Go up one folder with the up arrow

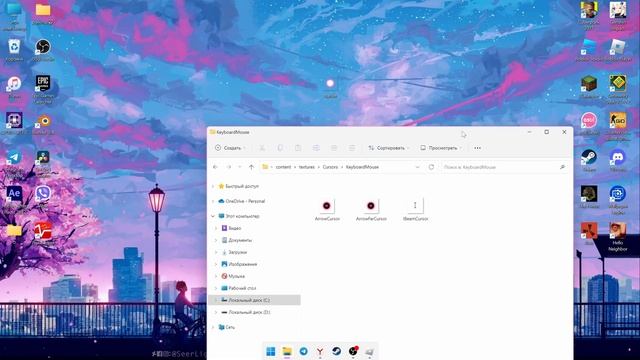[251, 167]
